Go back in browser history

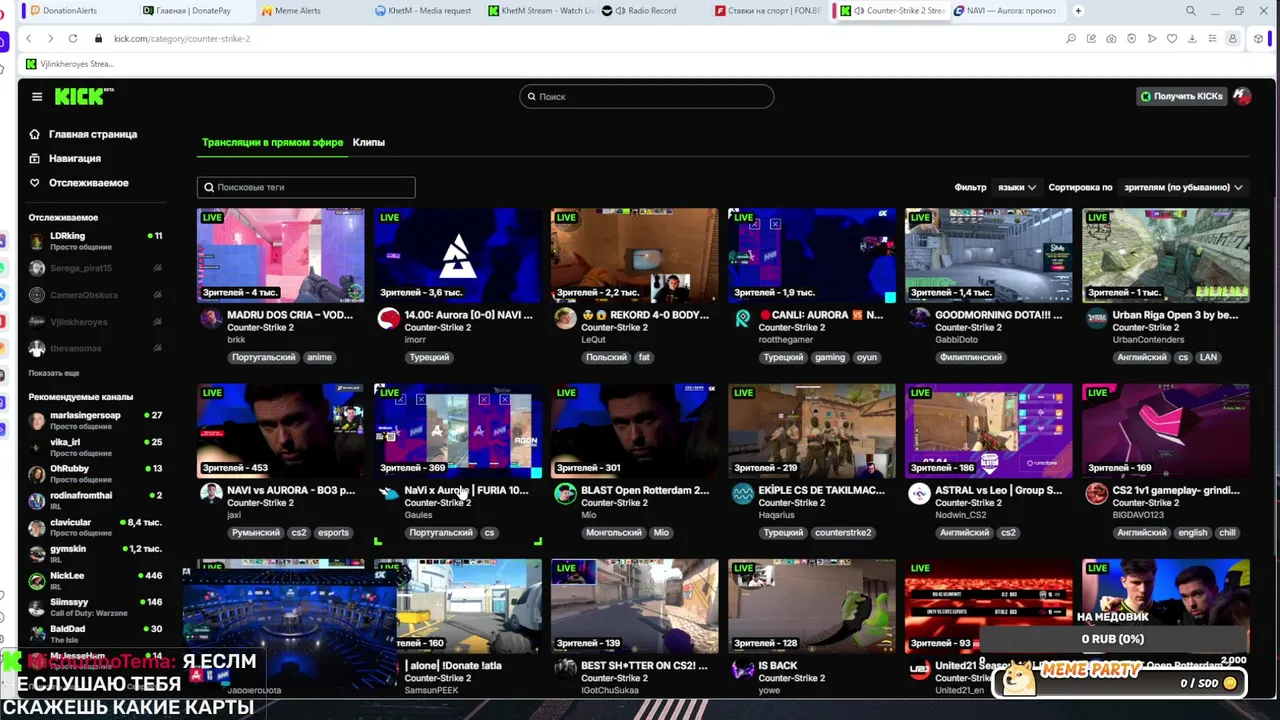(x=29, y=38)
